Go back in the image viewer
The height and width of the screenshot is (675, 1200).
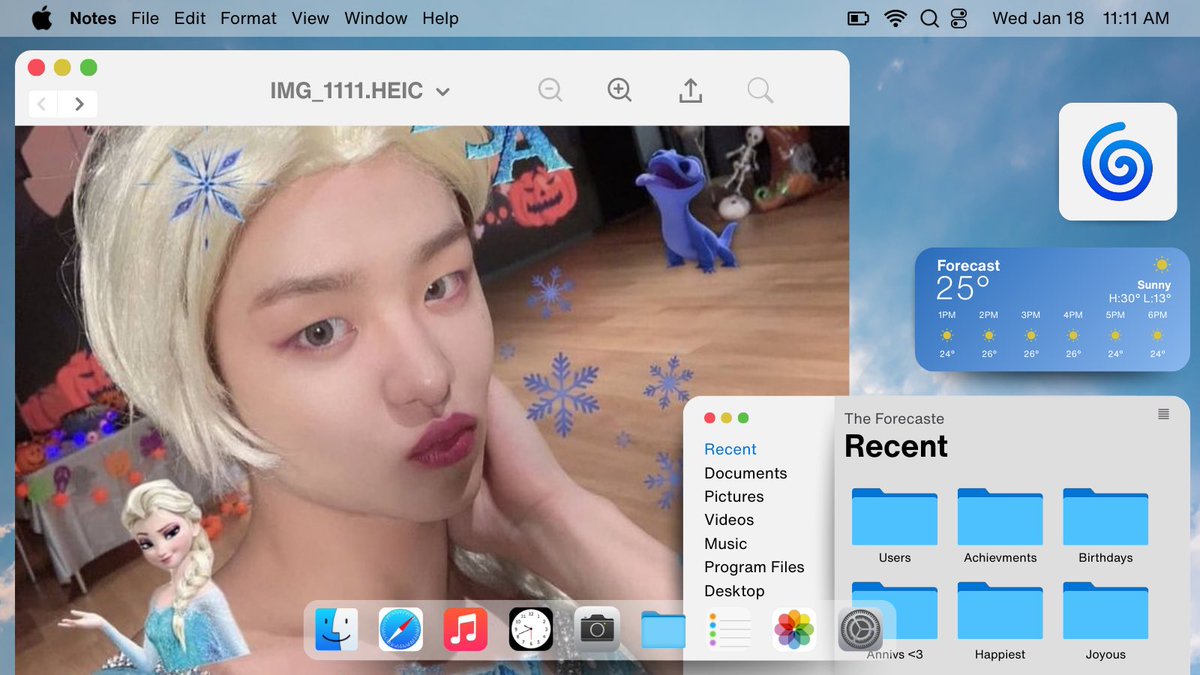point(42,103)
